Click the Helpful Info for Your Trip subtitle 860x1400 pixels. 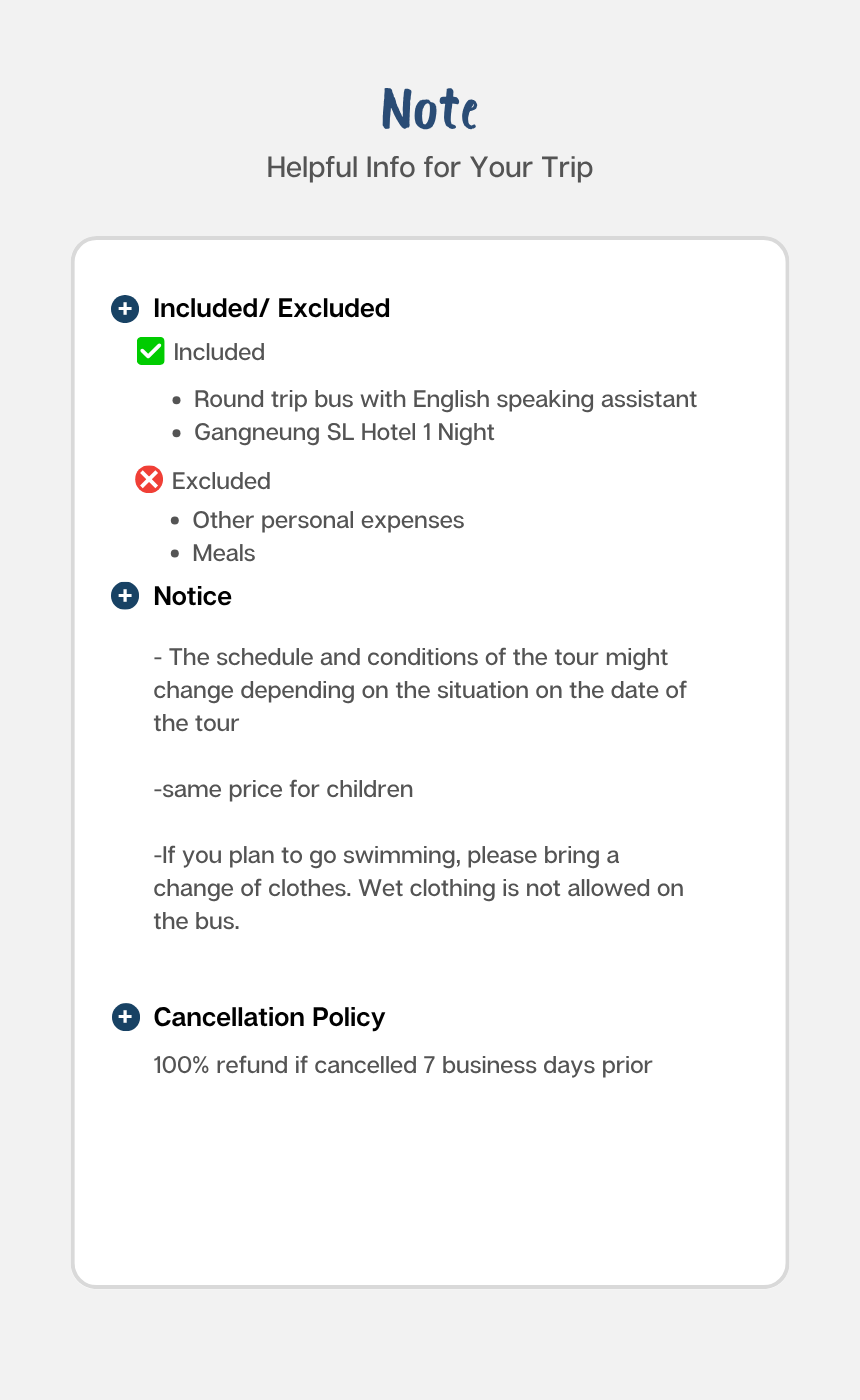point(430,167)
